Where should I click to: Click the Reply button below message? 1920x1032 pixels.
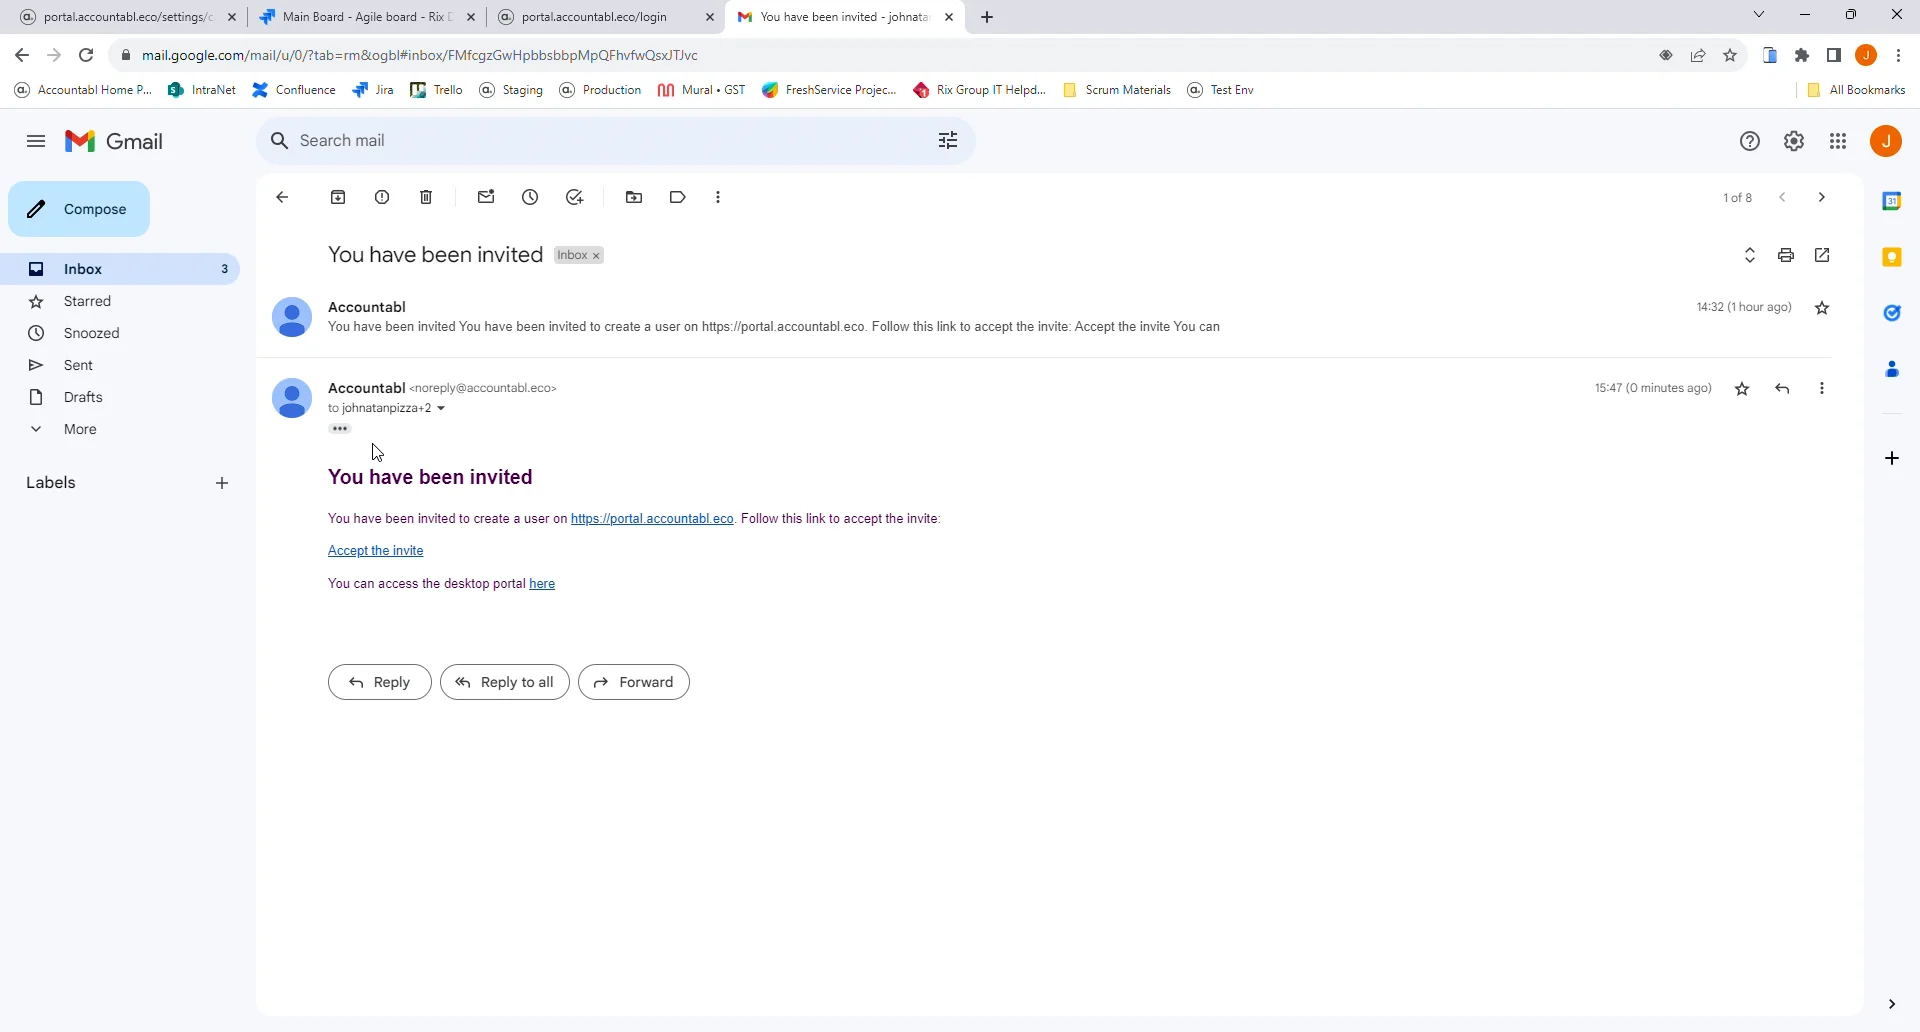(x=379, y=683)
